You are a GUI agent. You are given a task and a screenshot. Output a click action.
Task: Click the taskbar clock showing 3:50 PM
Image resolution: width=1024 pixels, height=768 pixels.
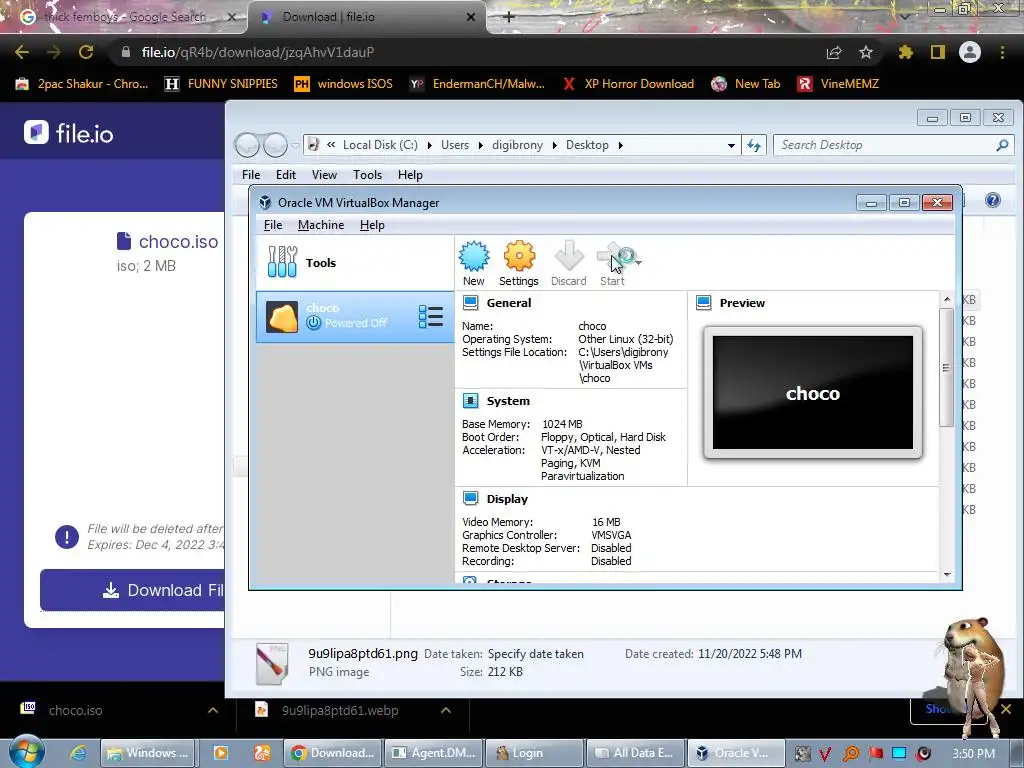(973, 754)
